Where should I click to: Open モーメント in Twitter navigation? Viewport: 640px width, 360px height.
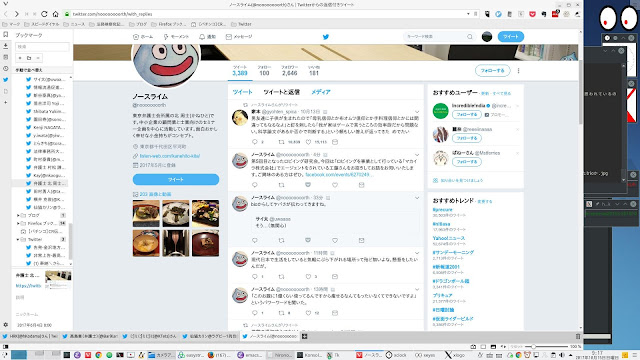pos(176,37)
